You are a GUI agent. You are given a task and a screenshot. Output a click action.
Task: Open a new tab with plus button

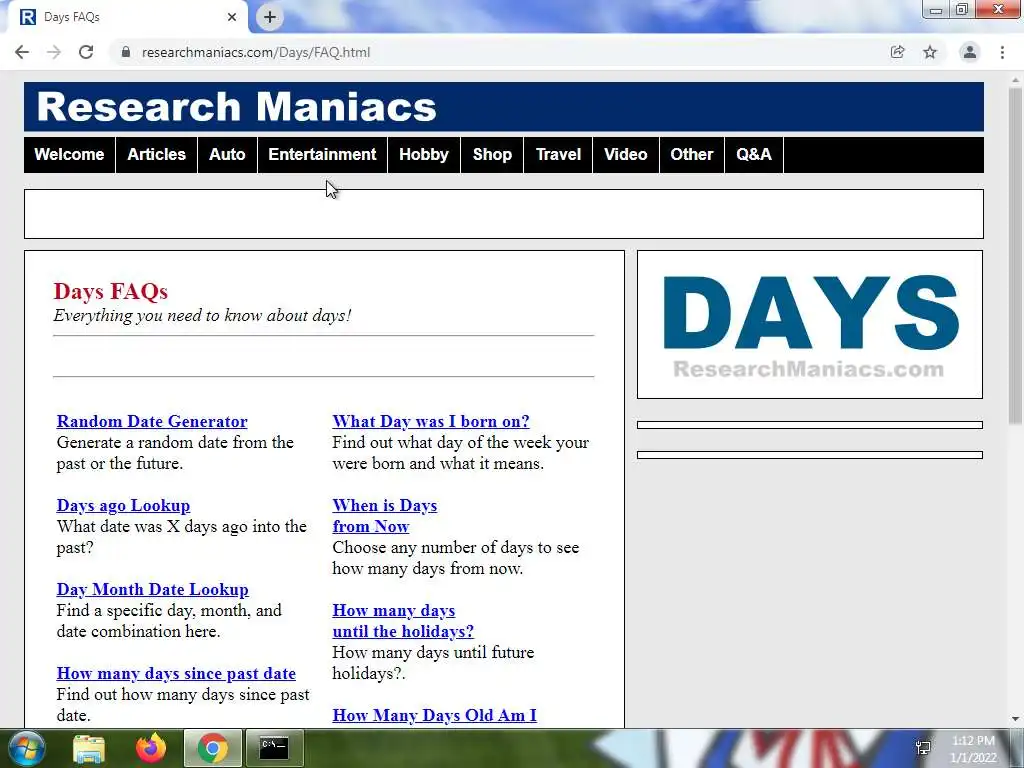pyautogui.click(x=270, y=17)
